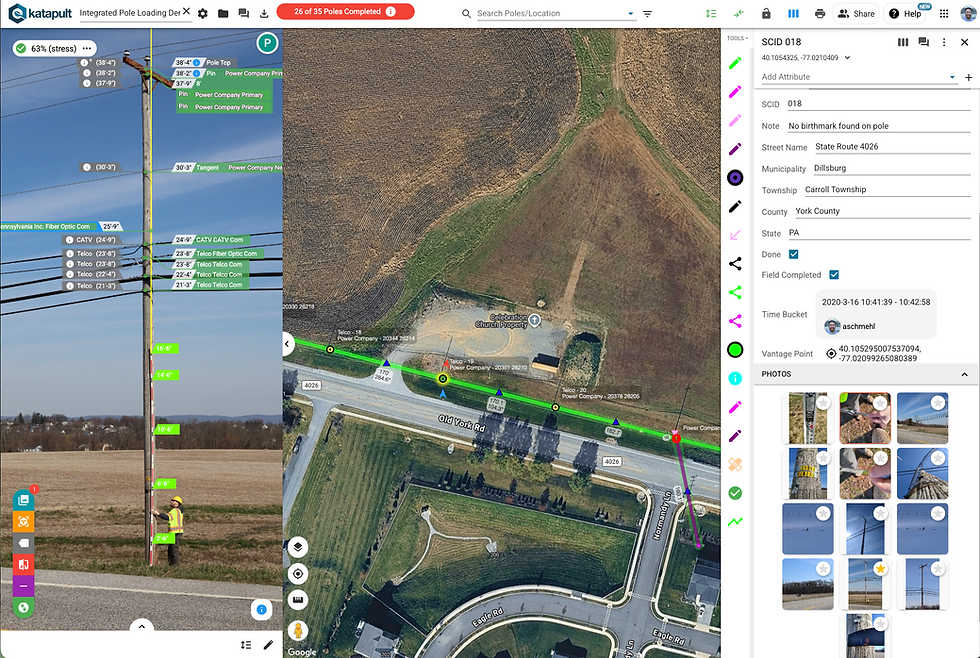Edit the Note field text

click(x=878, y=126)
